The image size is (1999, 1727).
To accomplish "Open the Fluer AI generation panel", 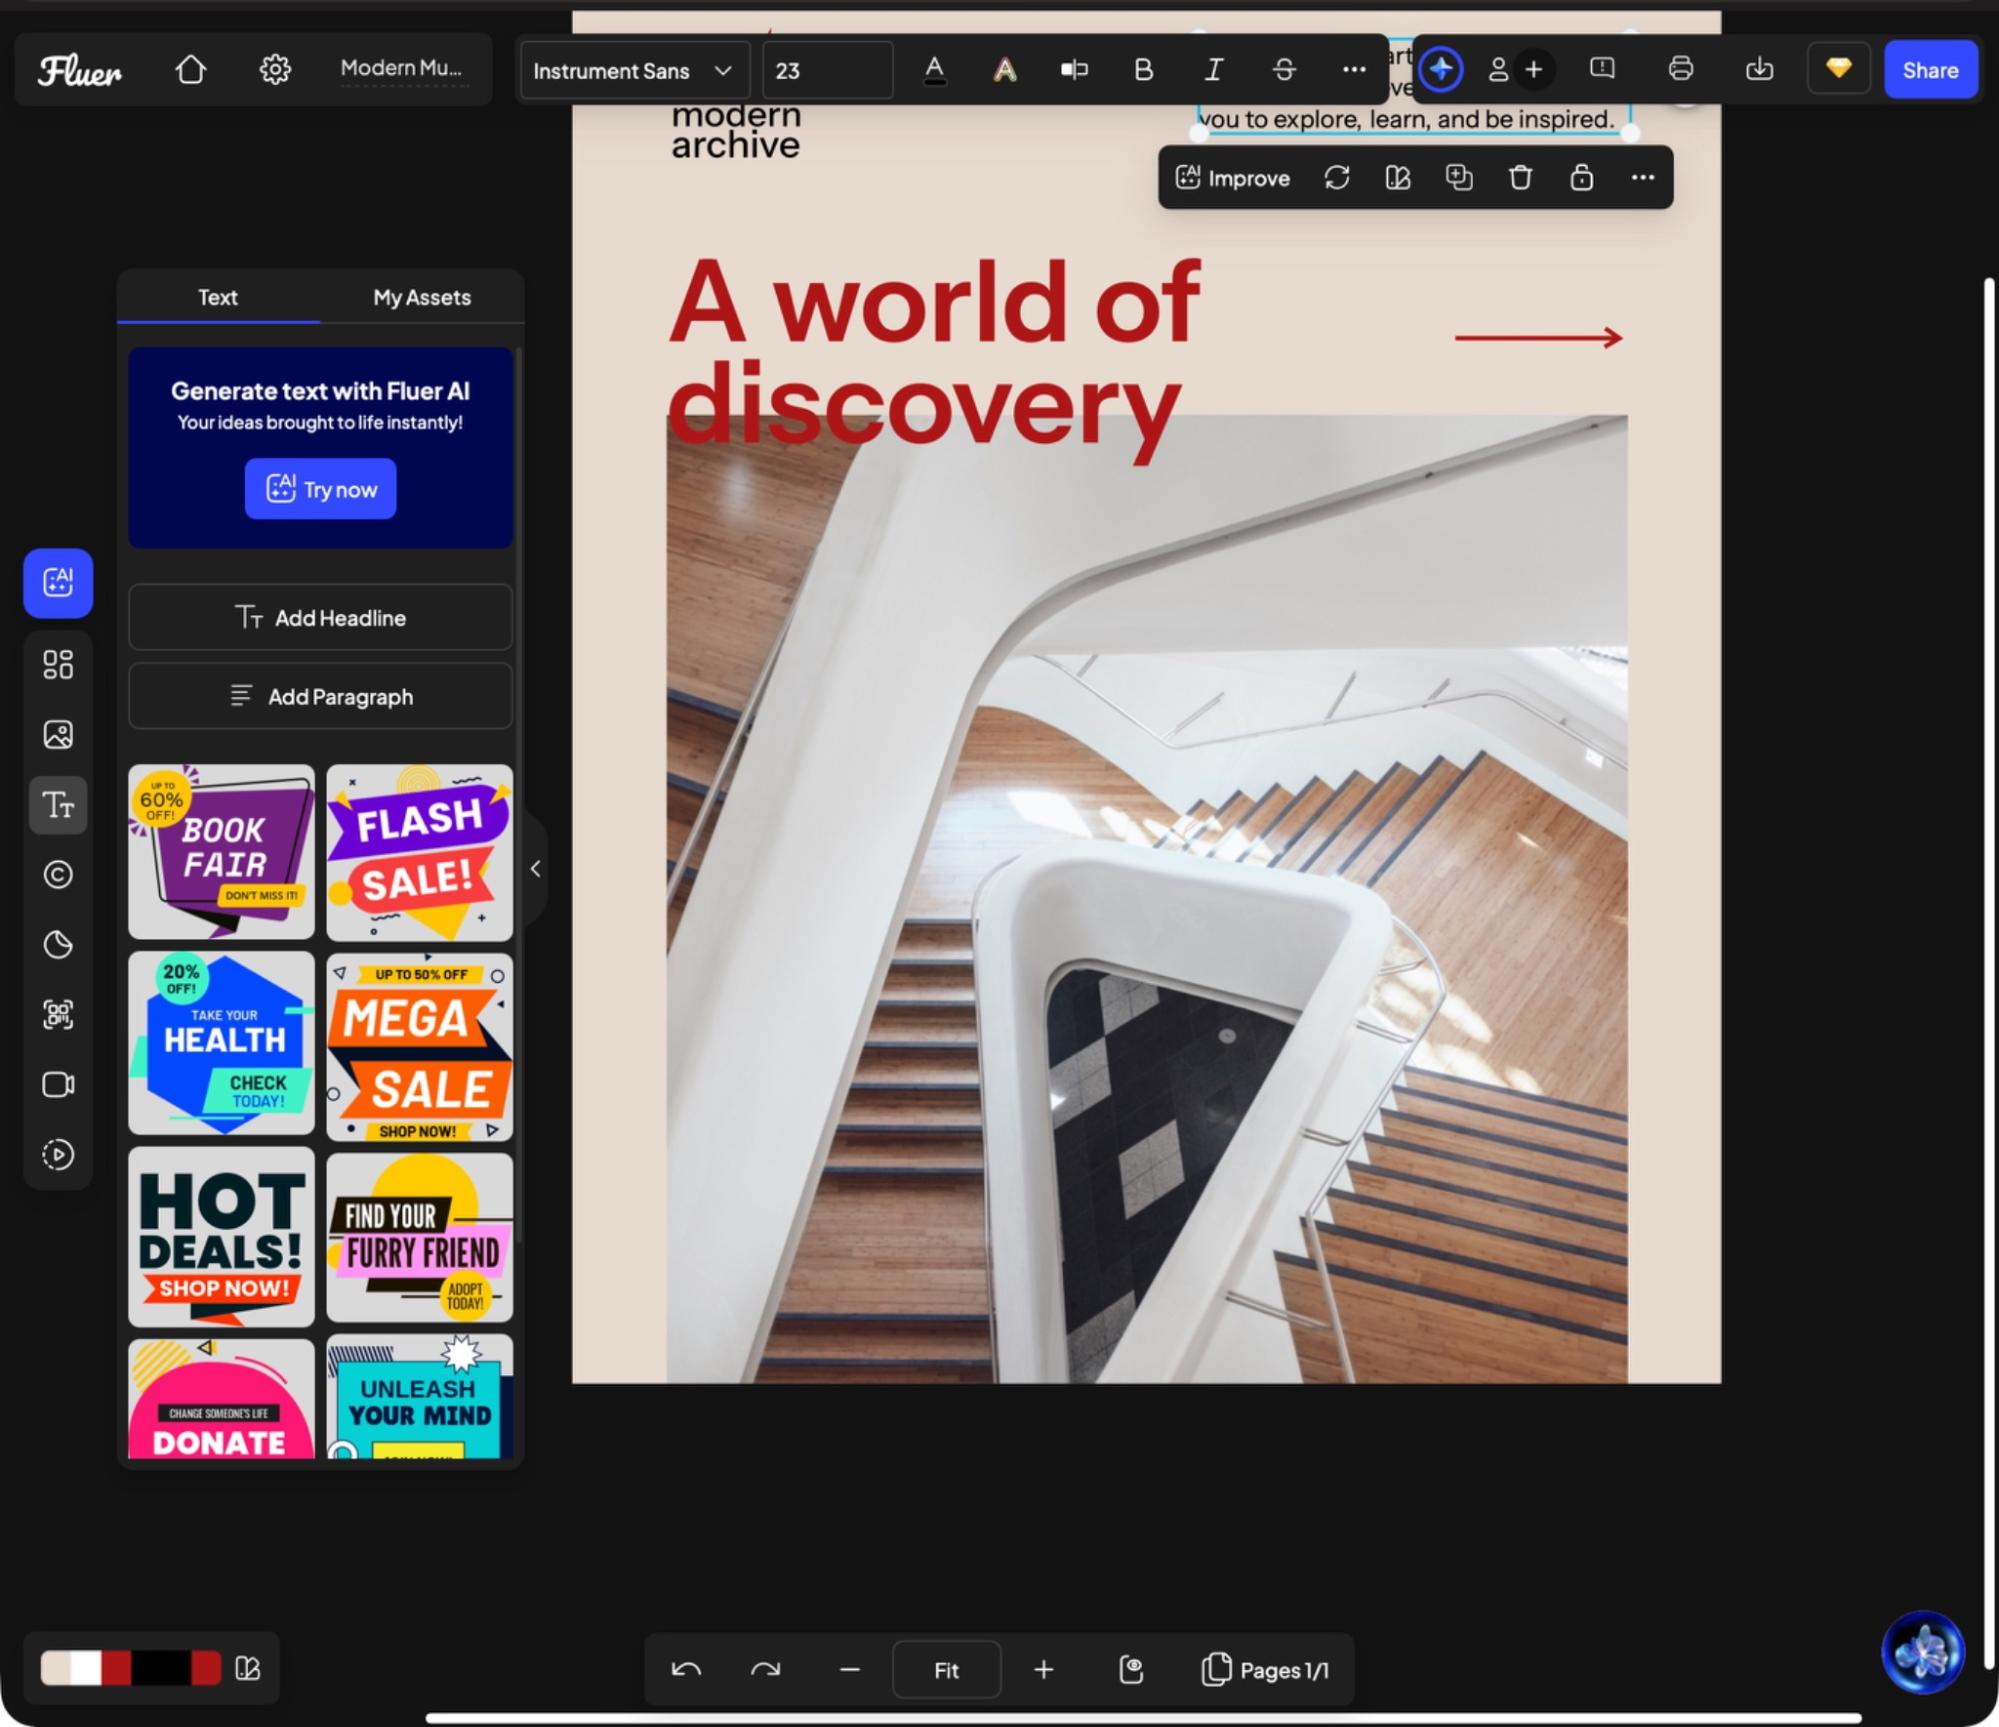I will (x=57, y=584).
